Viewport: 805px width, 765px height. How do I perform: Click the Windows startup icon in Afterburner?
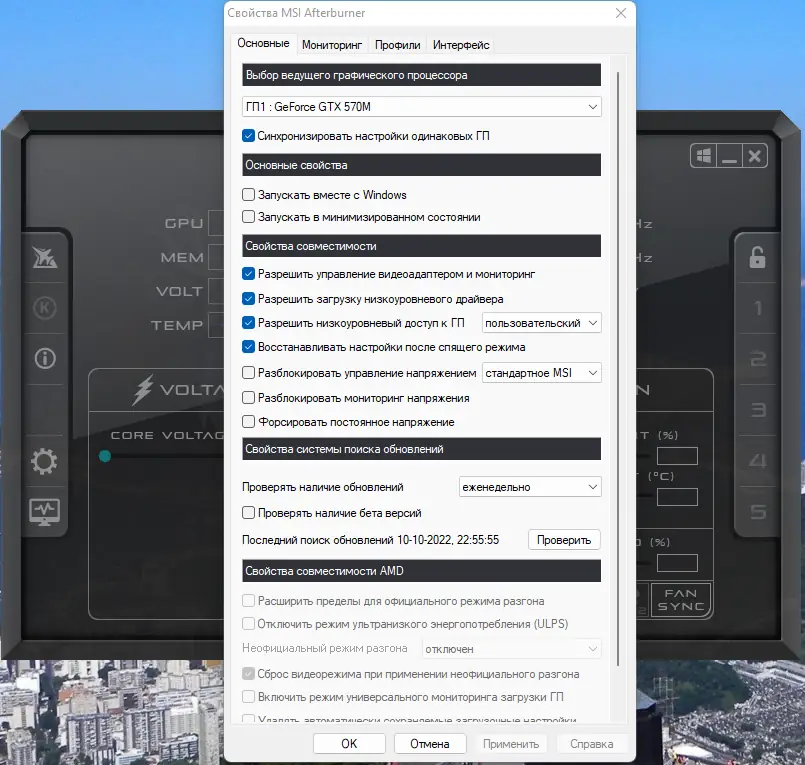[x=703, y=156]
